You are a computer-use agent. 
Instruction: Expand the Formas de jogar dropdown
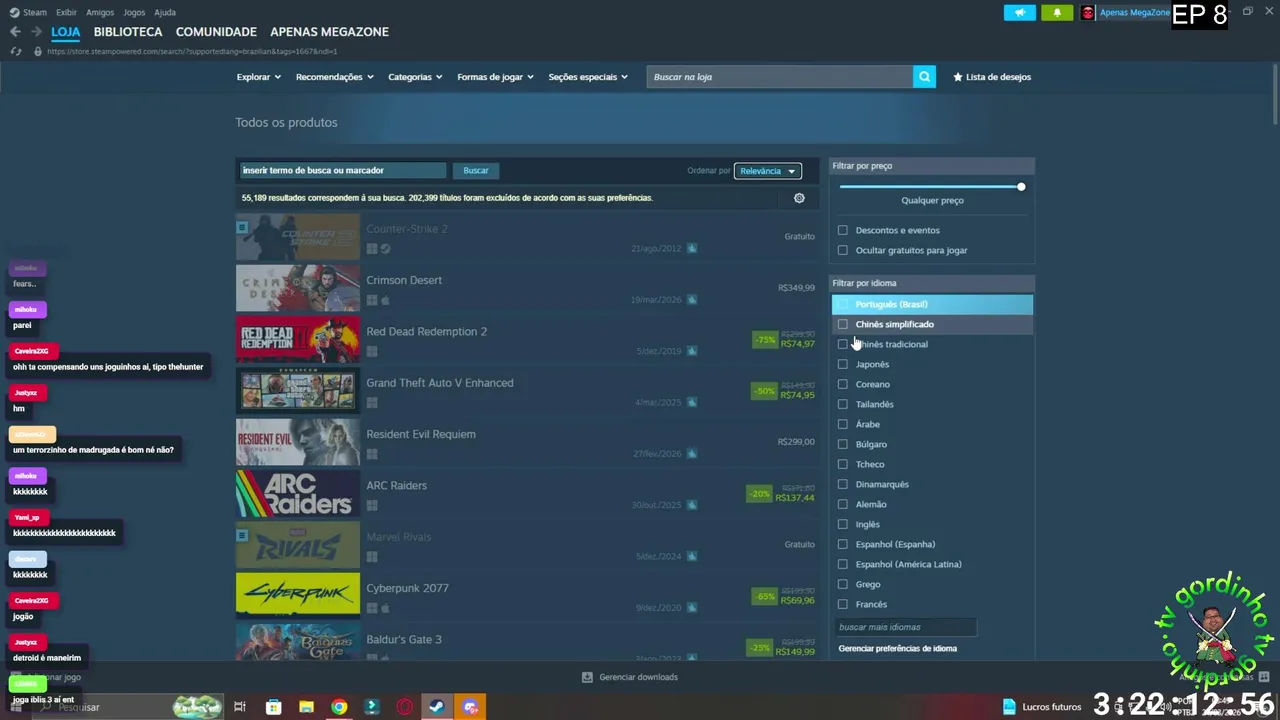pos(495,77)
